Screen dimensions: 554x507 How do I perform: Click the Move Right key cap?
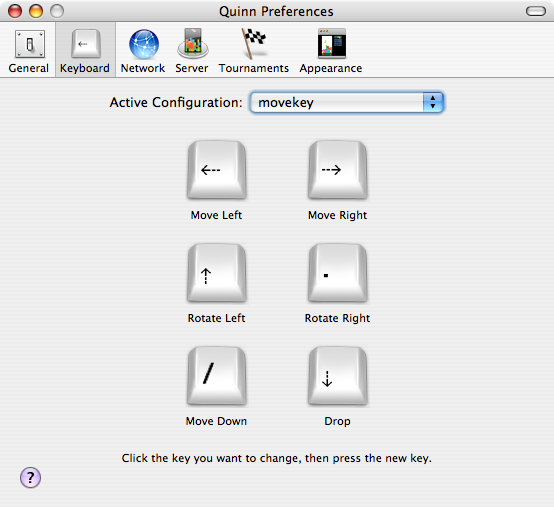(x=338, y=170)
